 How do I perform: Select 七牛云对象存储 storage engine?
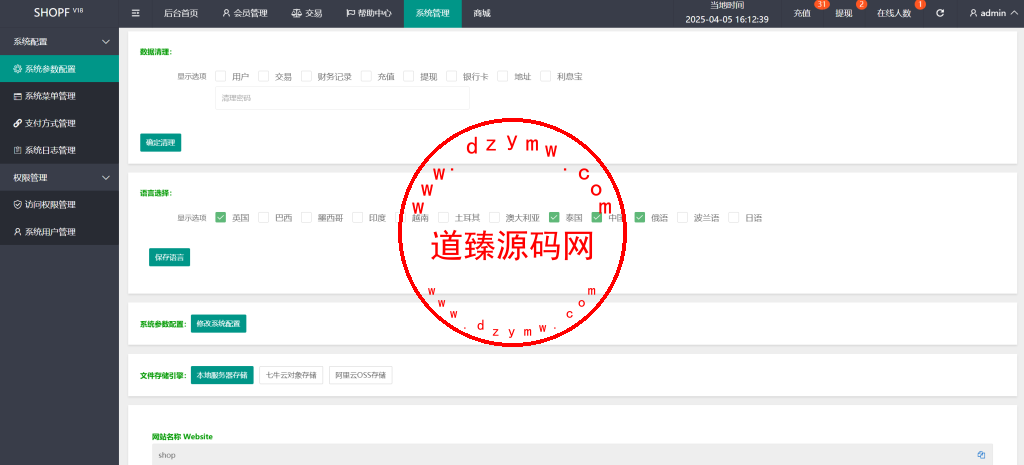[x=291, y=376]
